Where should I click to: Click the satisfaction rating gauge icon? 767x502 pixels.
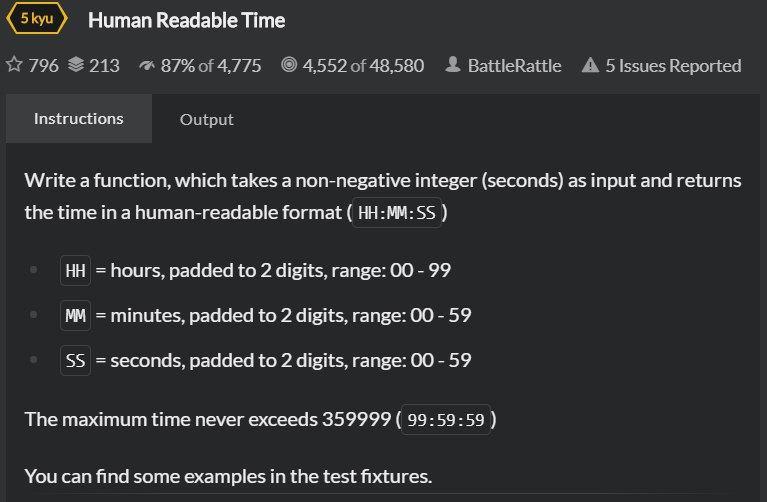coord(147,66)
